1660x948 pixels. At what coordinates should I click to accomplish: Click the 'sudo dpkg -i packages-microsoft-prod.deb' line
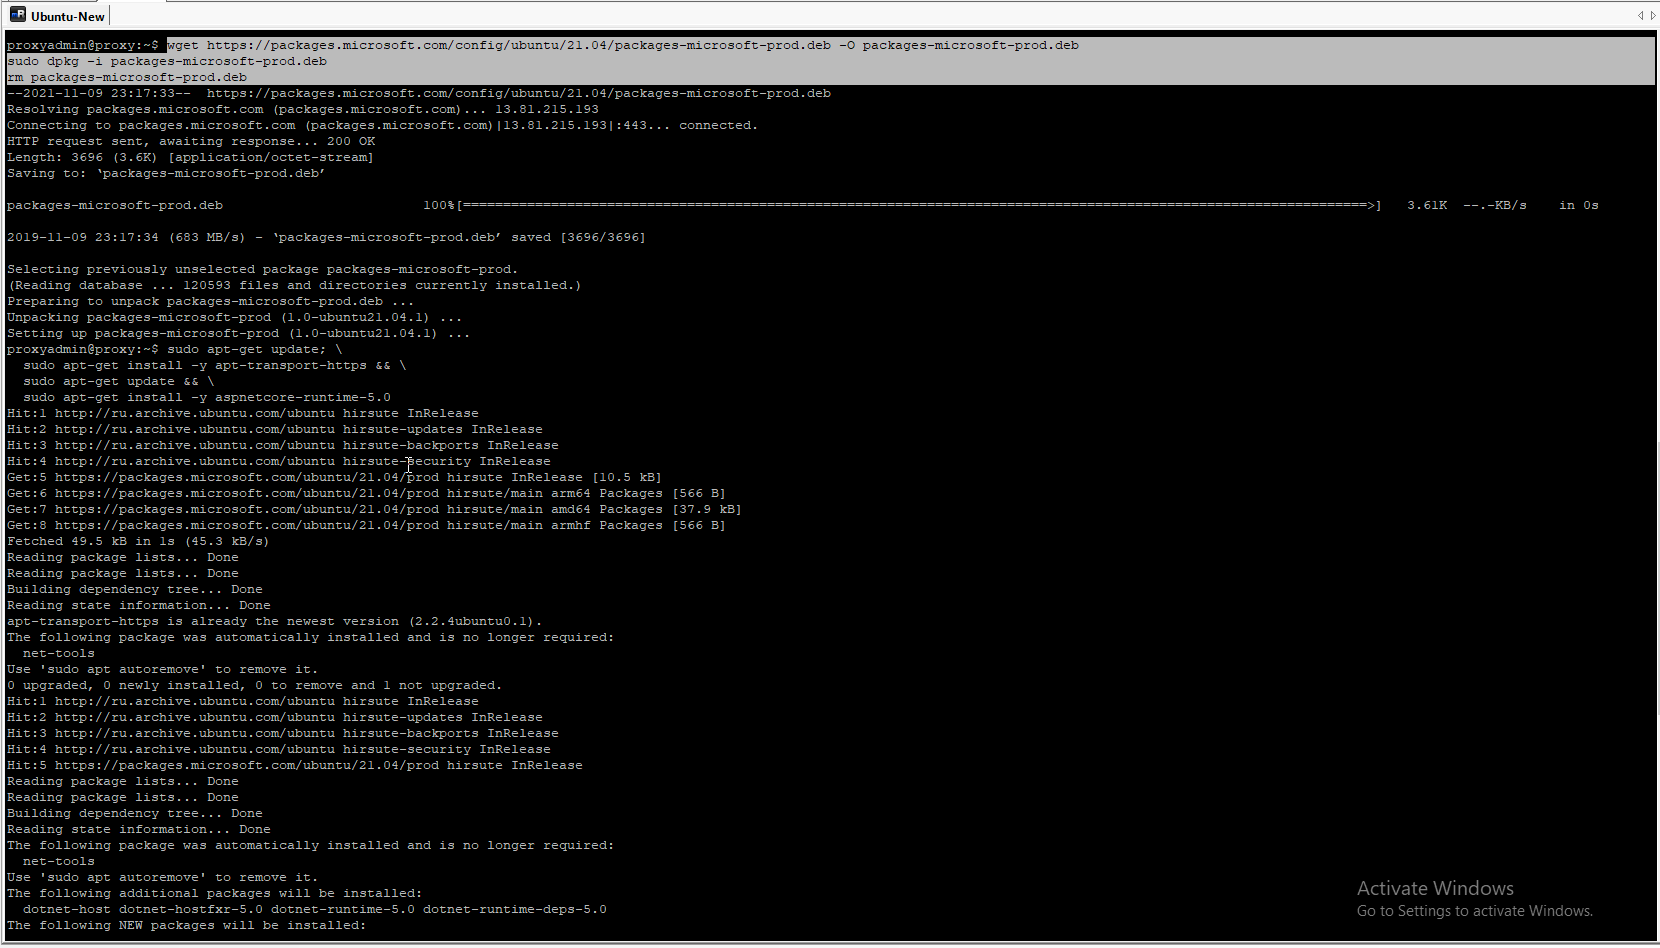[x=167, y=61]
